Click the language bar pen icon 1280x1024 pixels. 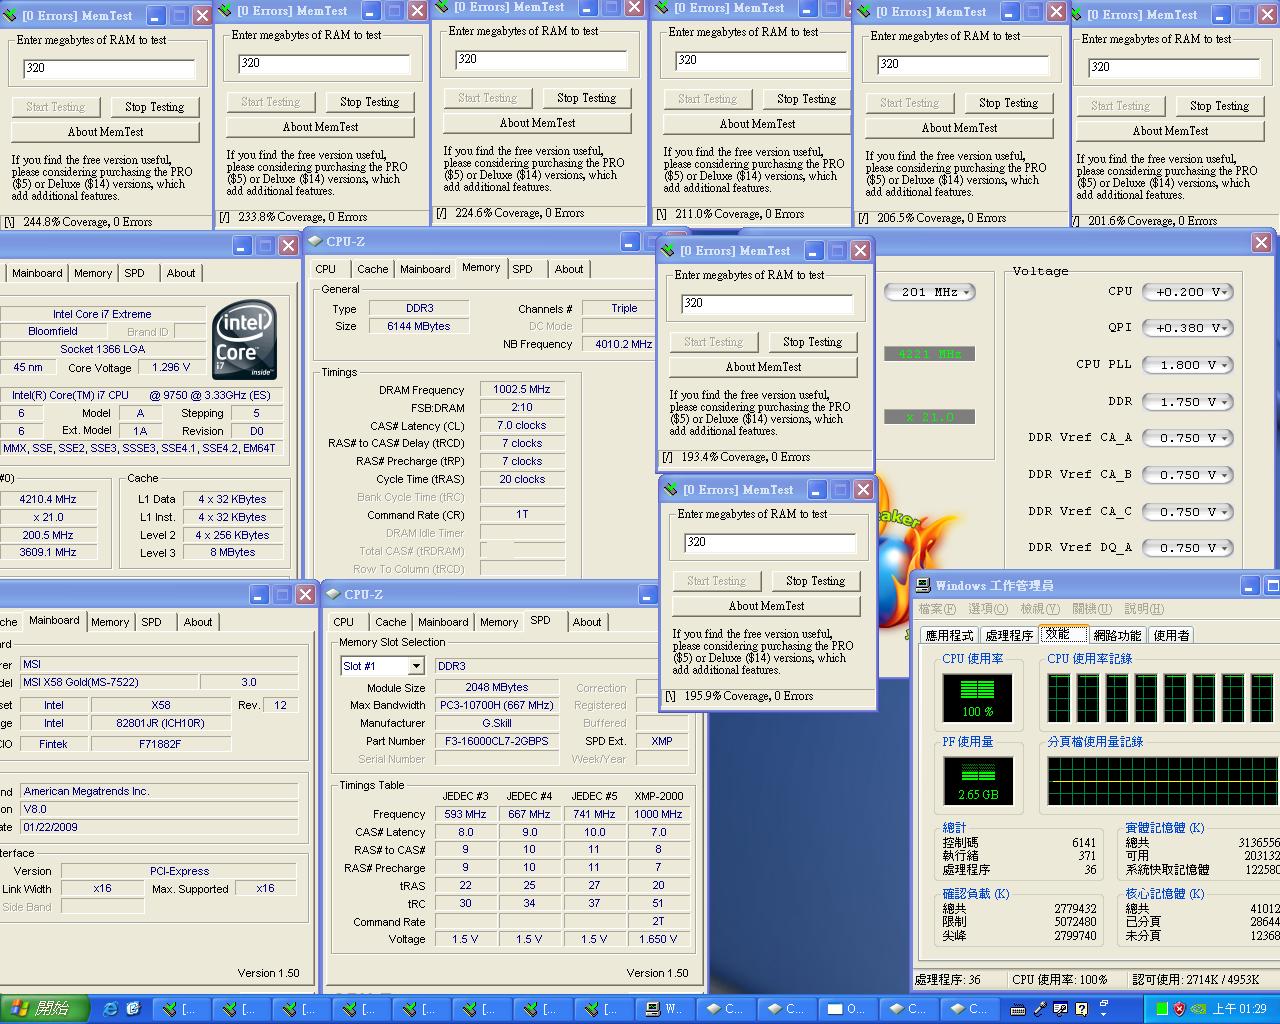[1040, 1008]
